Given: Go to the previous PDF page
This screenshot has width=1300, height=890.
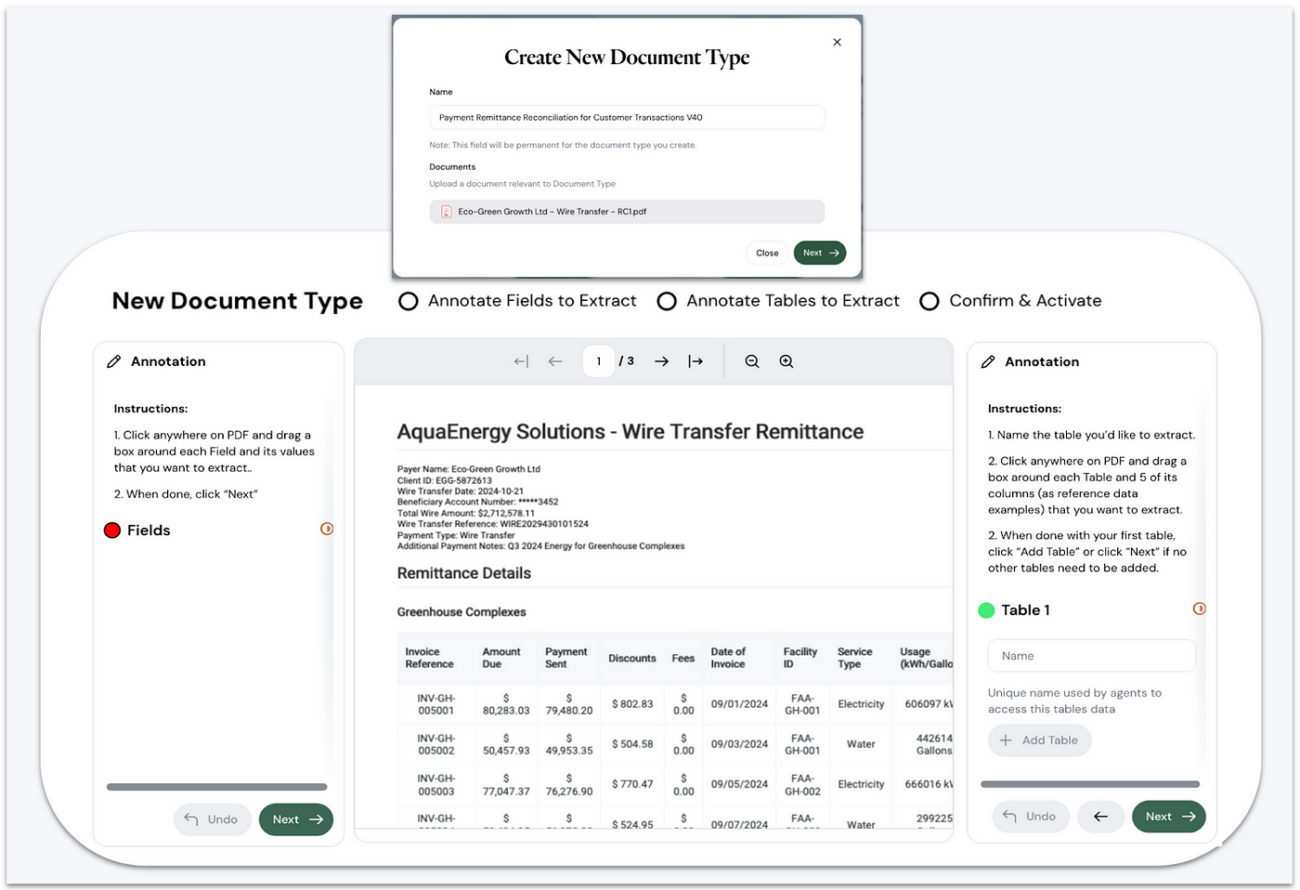Looking at the screenshot, I should (x=555, y=361).
